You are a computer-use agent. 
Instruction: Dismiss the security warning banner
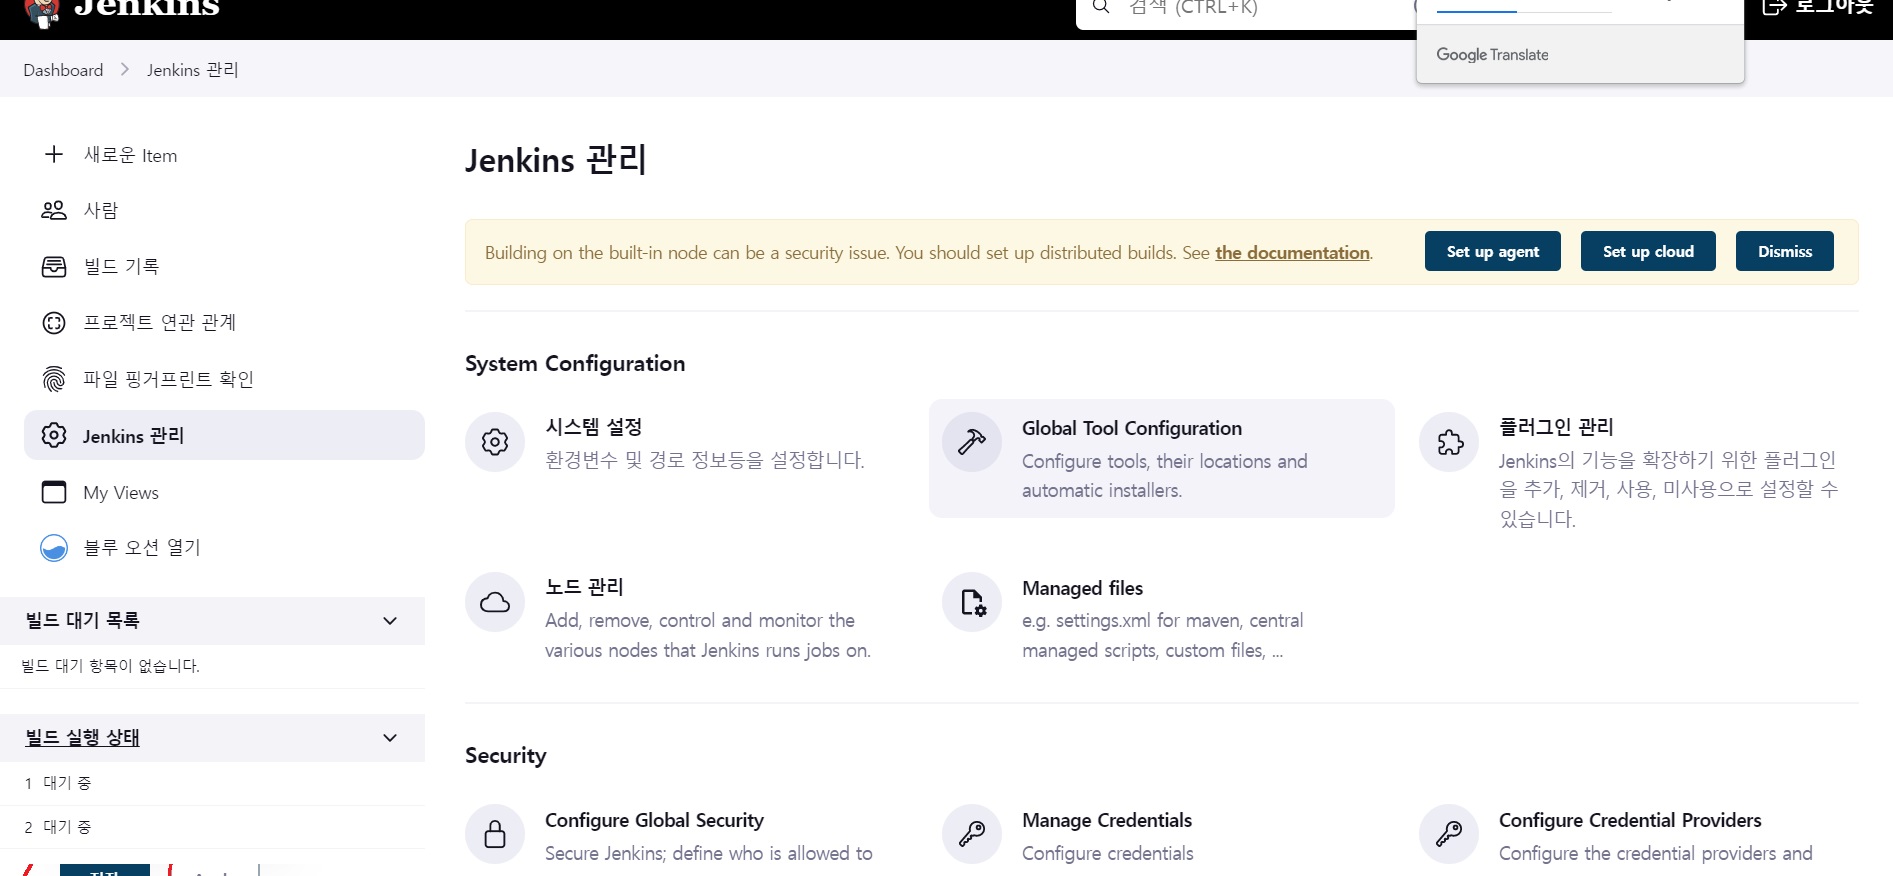(1785, 251)
